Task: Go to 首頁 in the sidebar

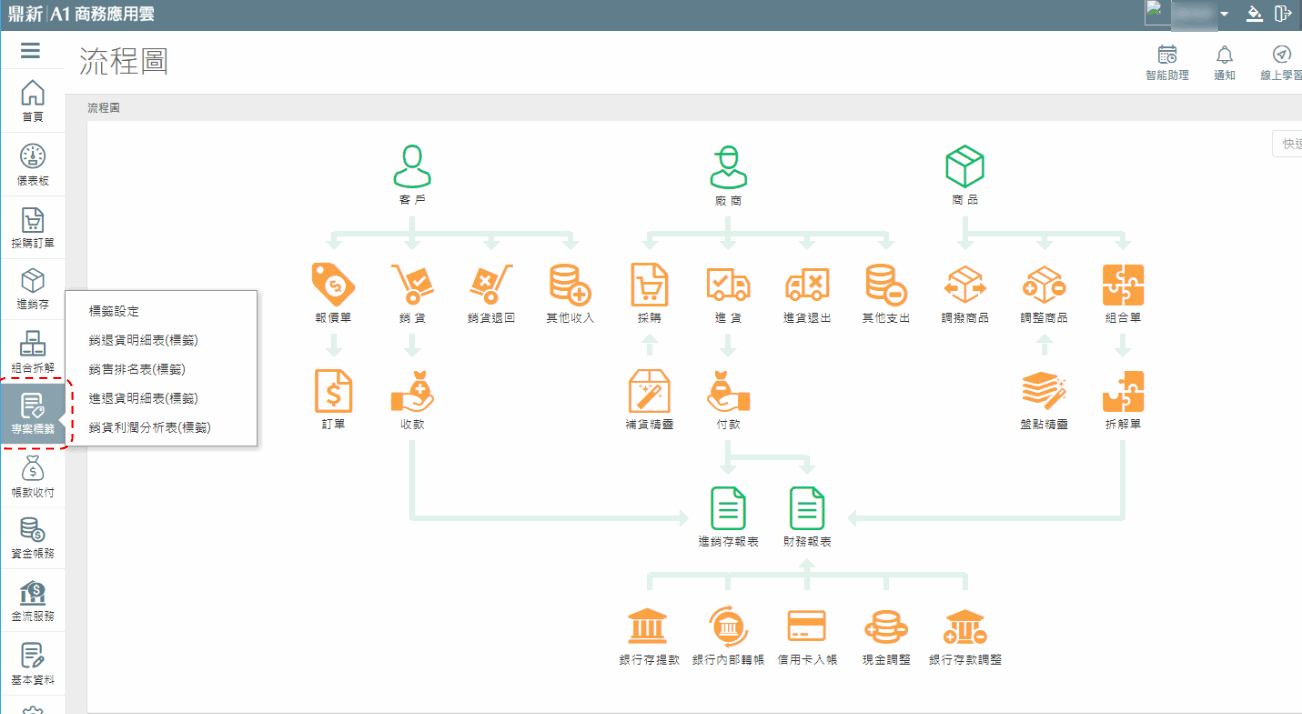Action: (33, 101)
